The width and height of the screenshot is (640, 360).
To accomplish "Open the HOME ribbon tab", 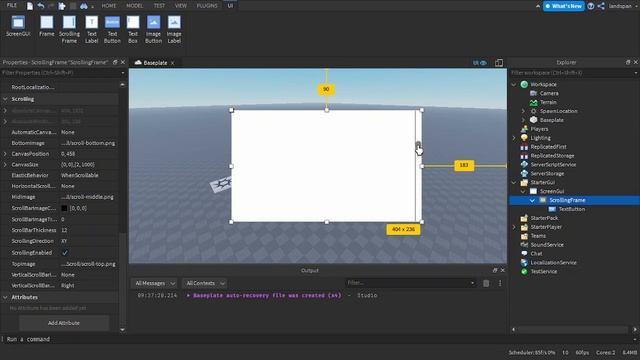I will tap(109, 6).
